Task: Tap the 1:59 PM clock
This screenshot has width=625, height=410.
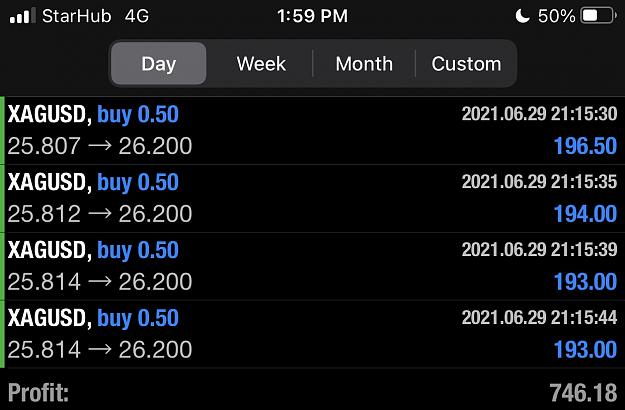Action: 312,16
